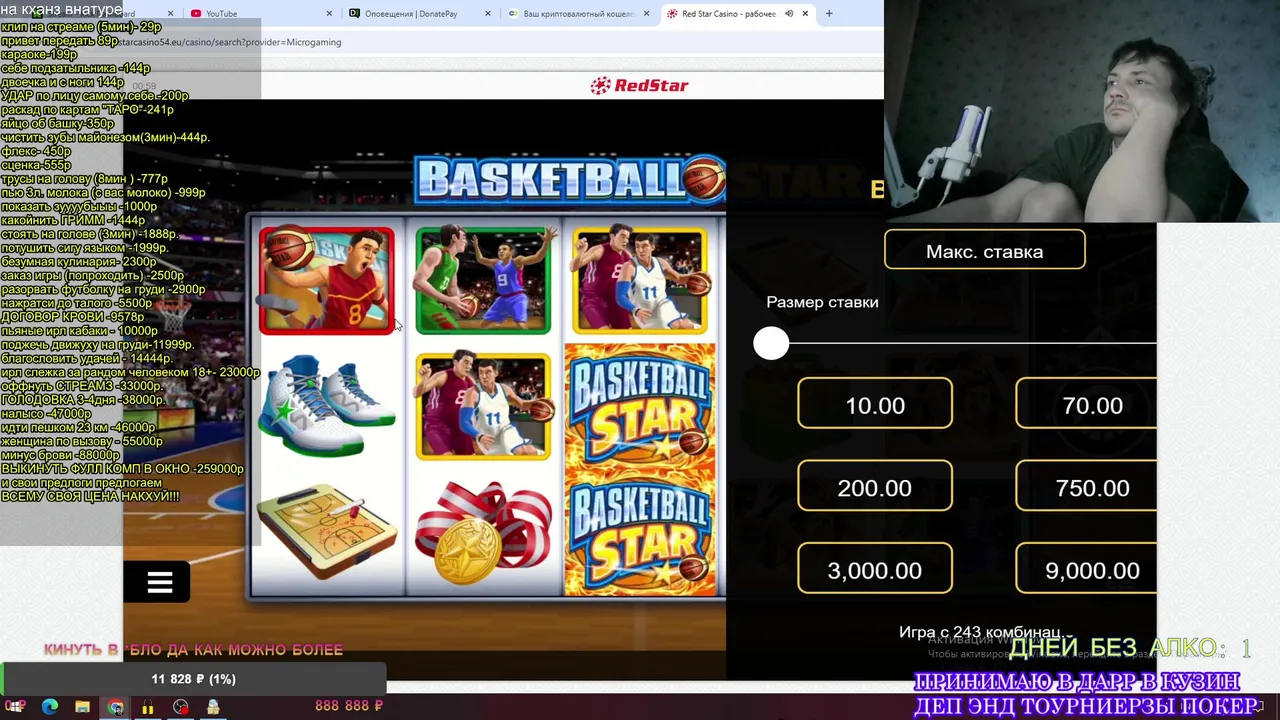Viewport: 1280px width, 720px height.
Task: Click the '888 888 ₽' text on taskbar
Action: pos(349,706)
